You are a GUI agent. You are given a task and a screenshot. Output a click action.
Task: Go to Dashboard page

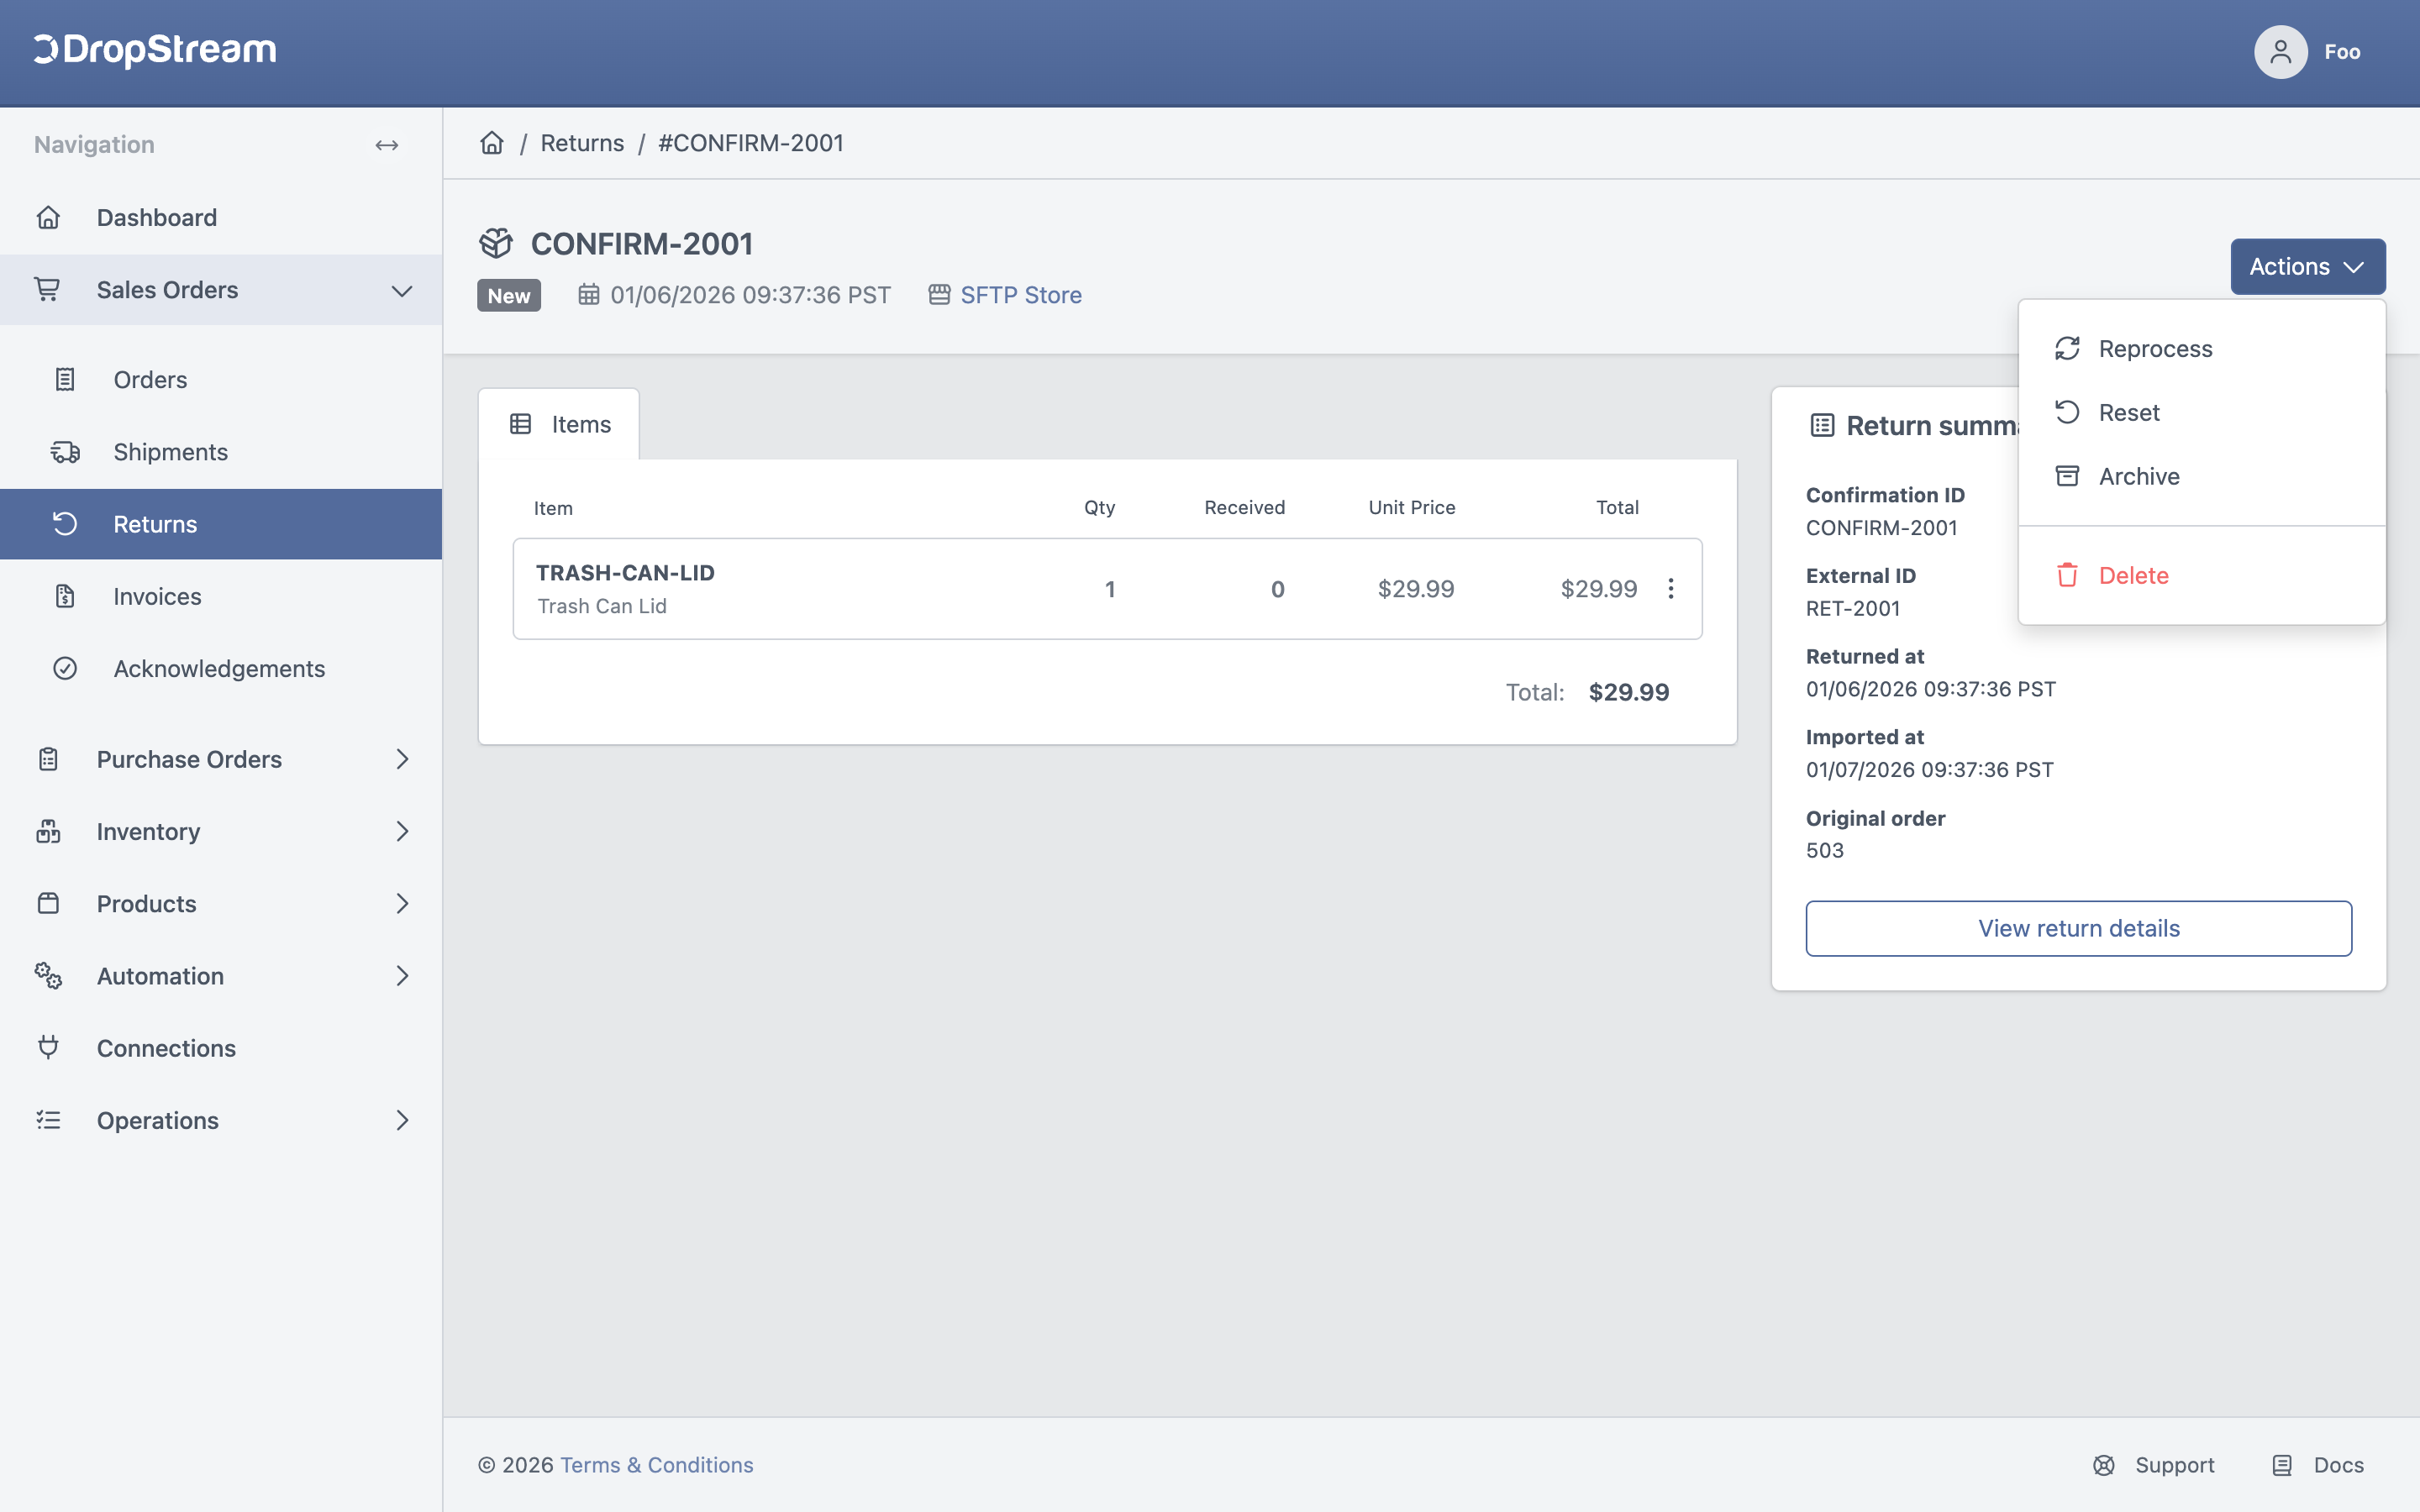pos(221,217)
